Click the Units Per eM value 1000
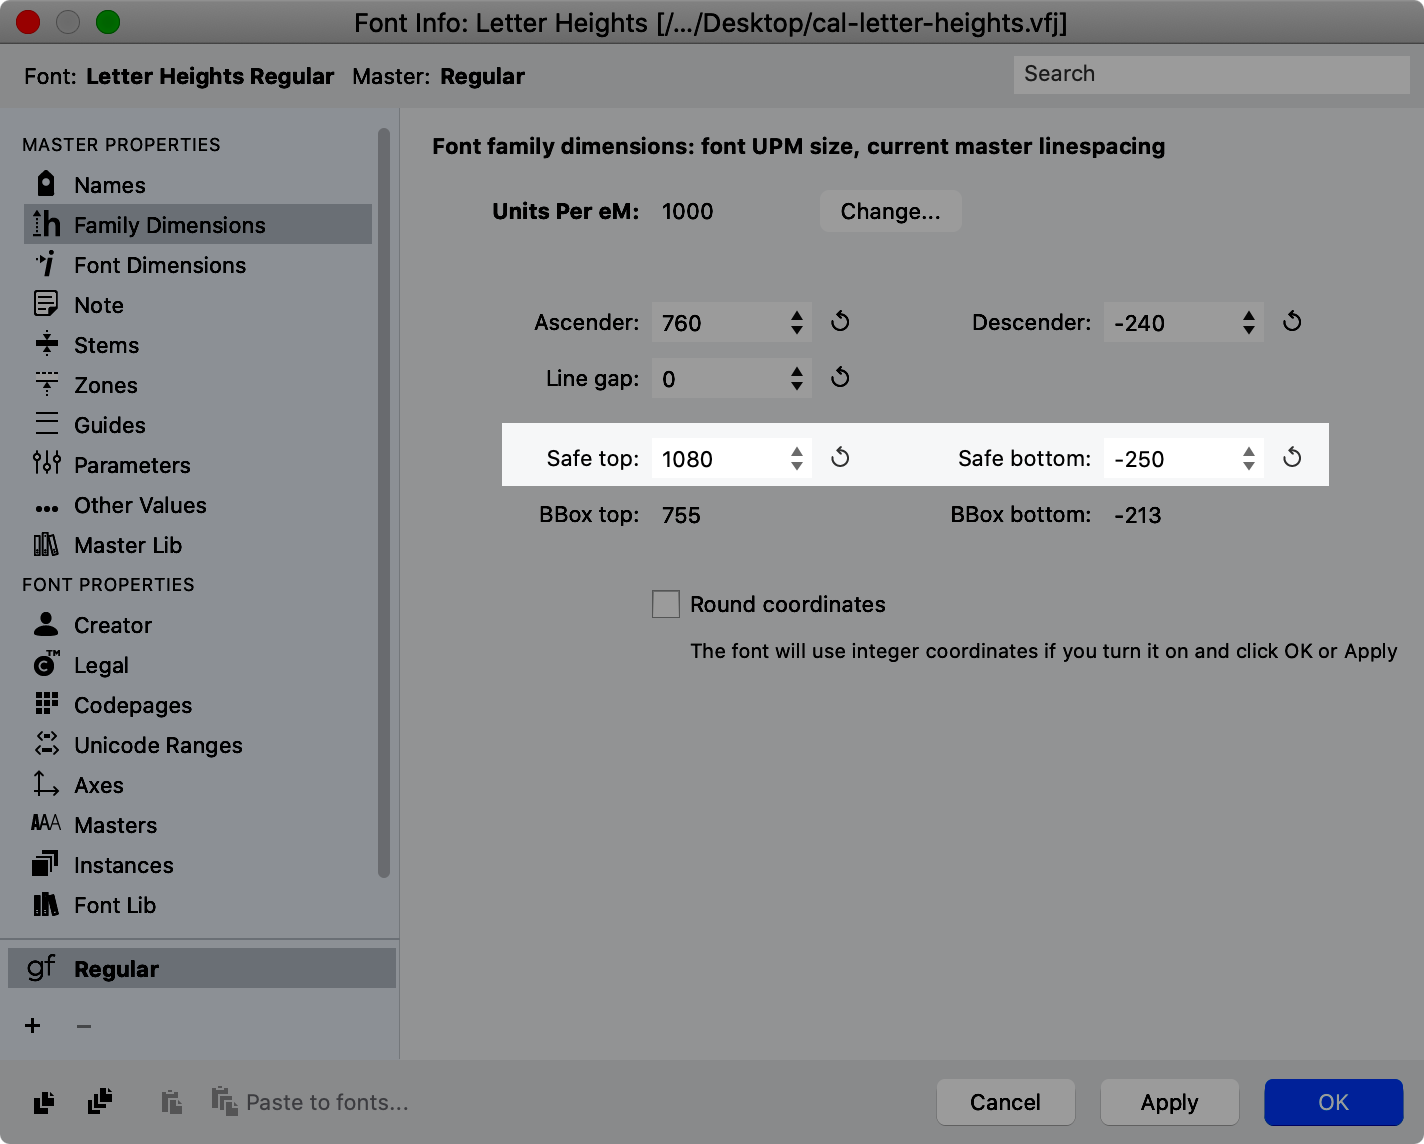Viewport: 1424px width, 1144px height. pos(688,211)
